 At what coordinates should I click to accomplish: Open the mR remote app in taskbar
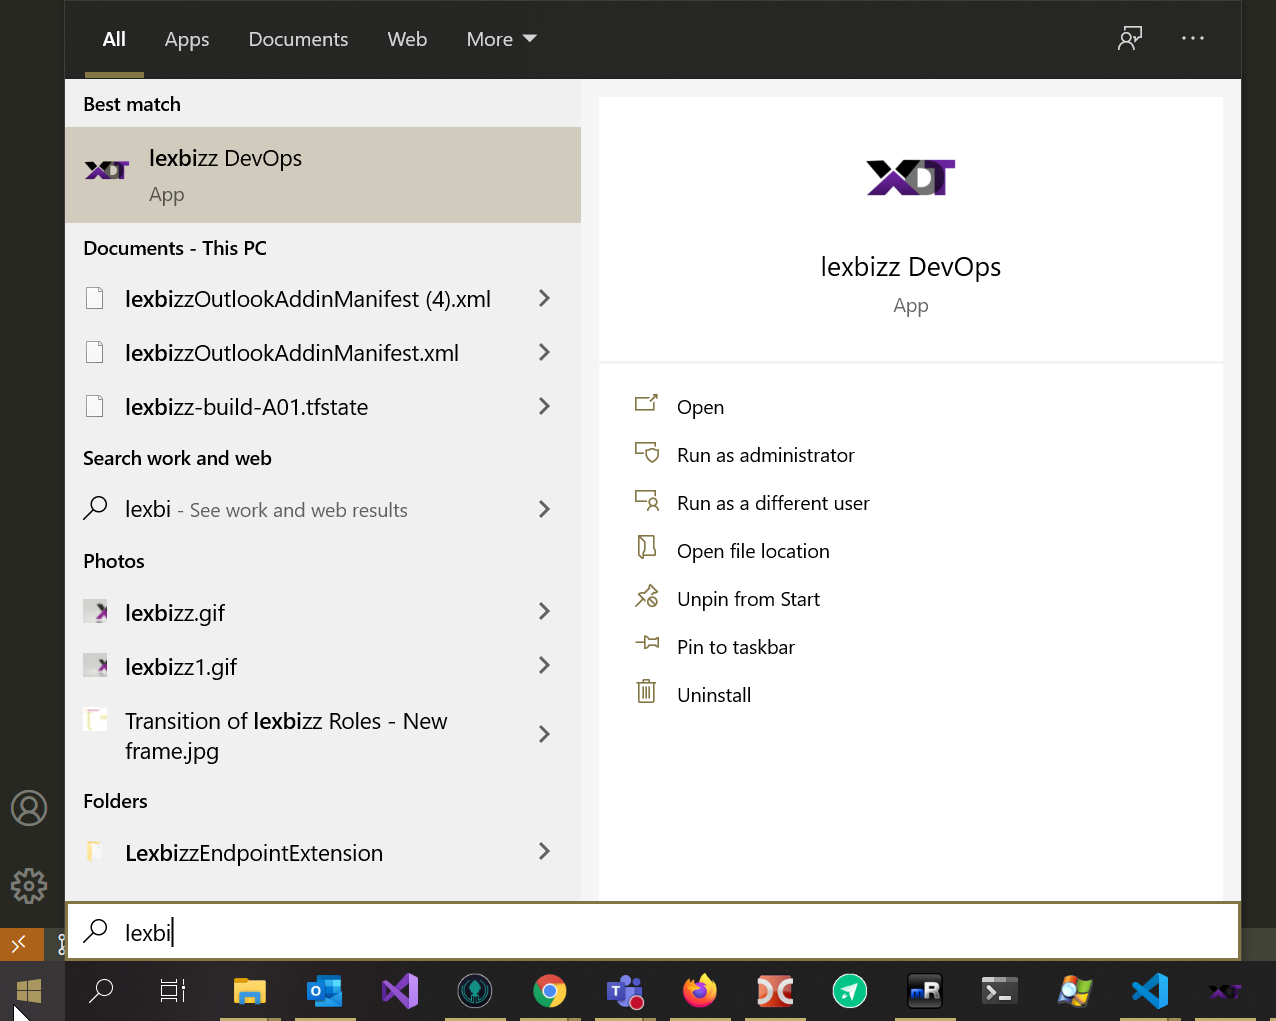[925, 991]
